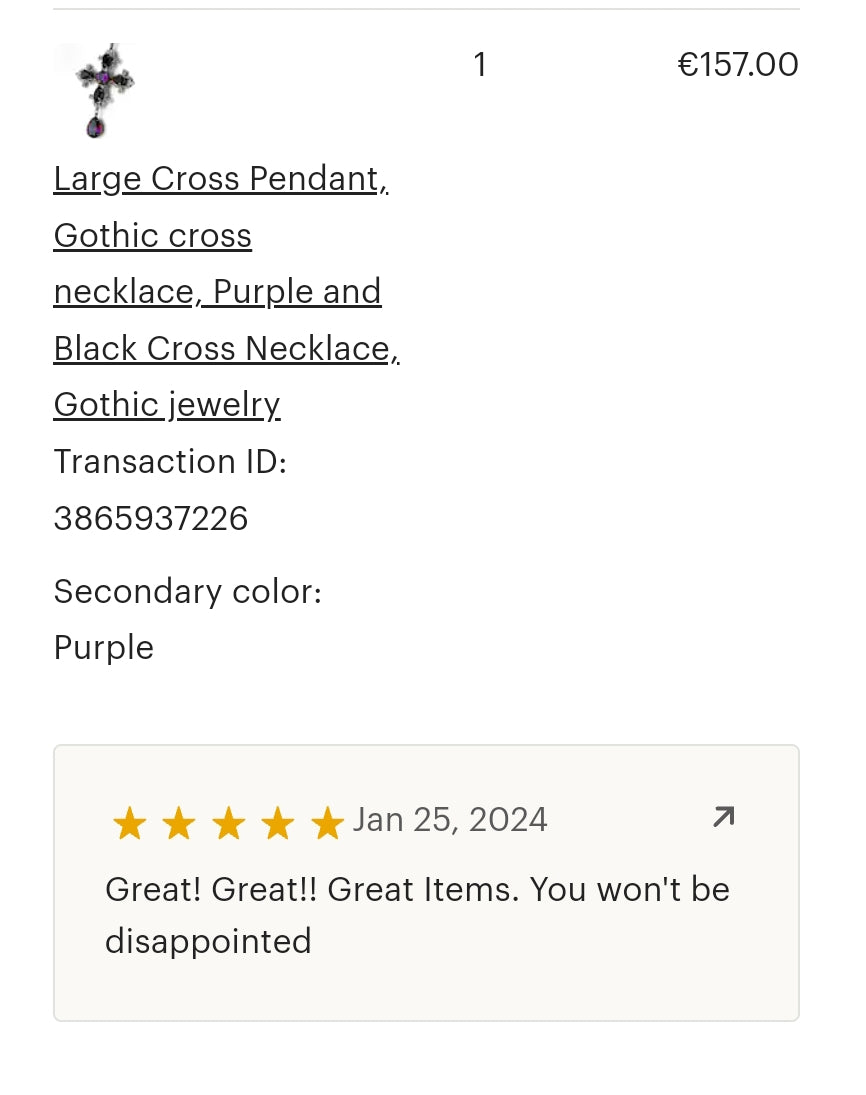The height and width of the screenshot is (1095, 866).
Task: Click the review date Jan 25, 2024
Action: pos(450,820)
